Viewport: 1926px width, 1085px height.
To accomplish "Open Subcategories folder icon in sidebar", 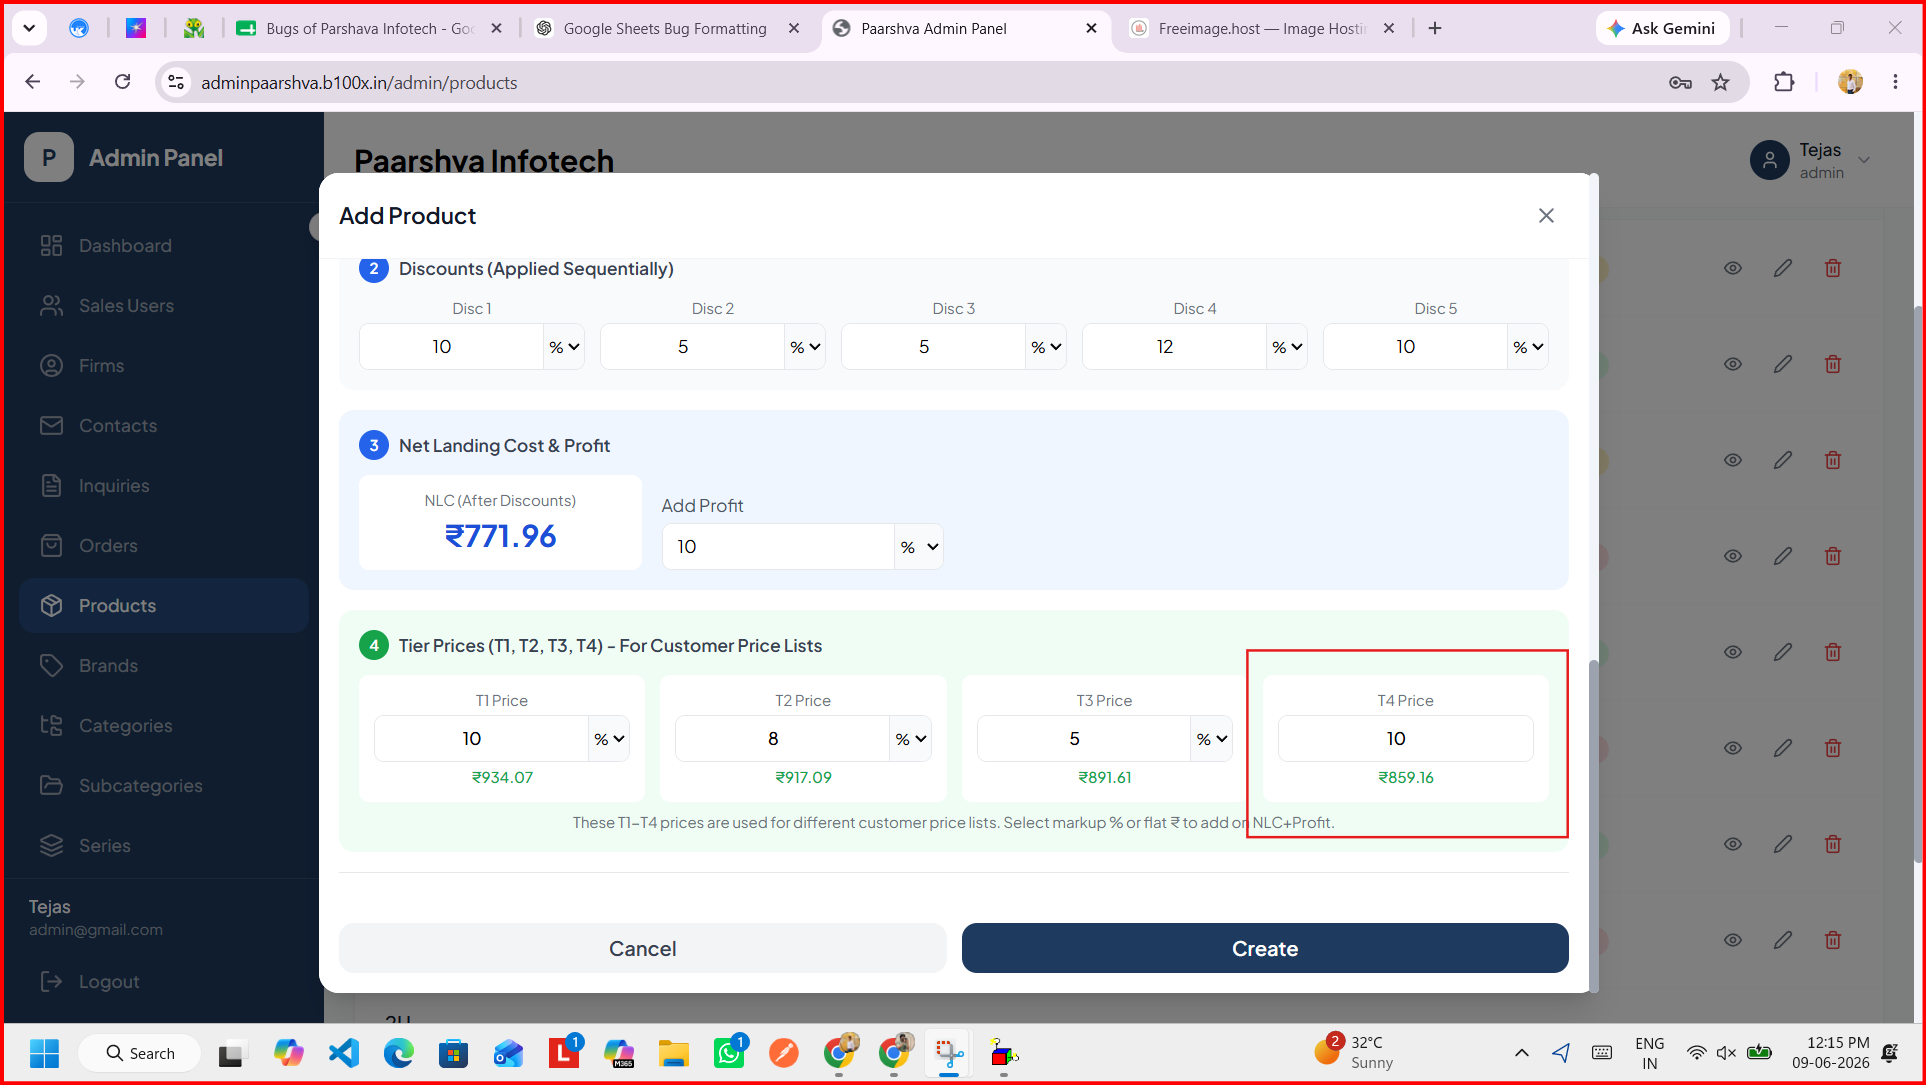I will coord(51,786).
